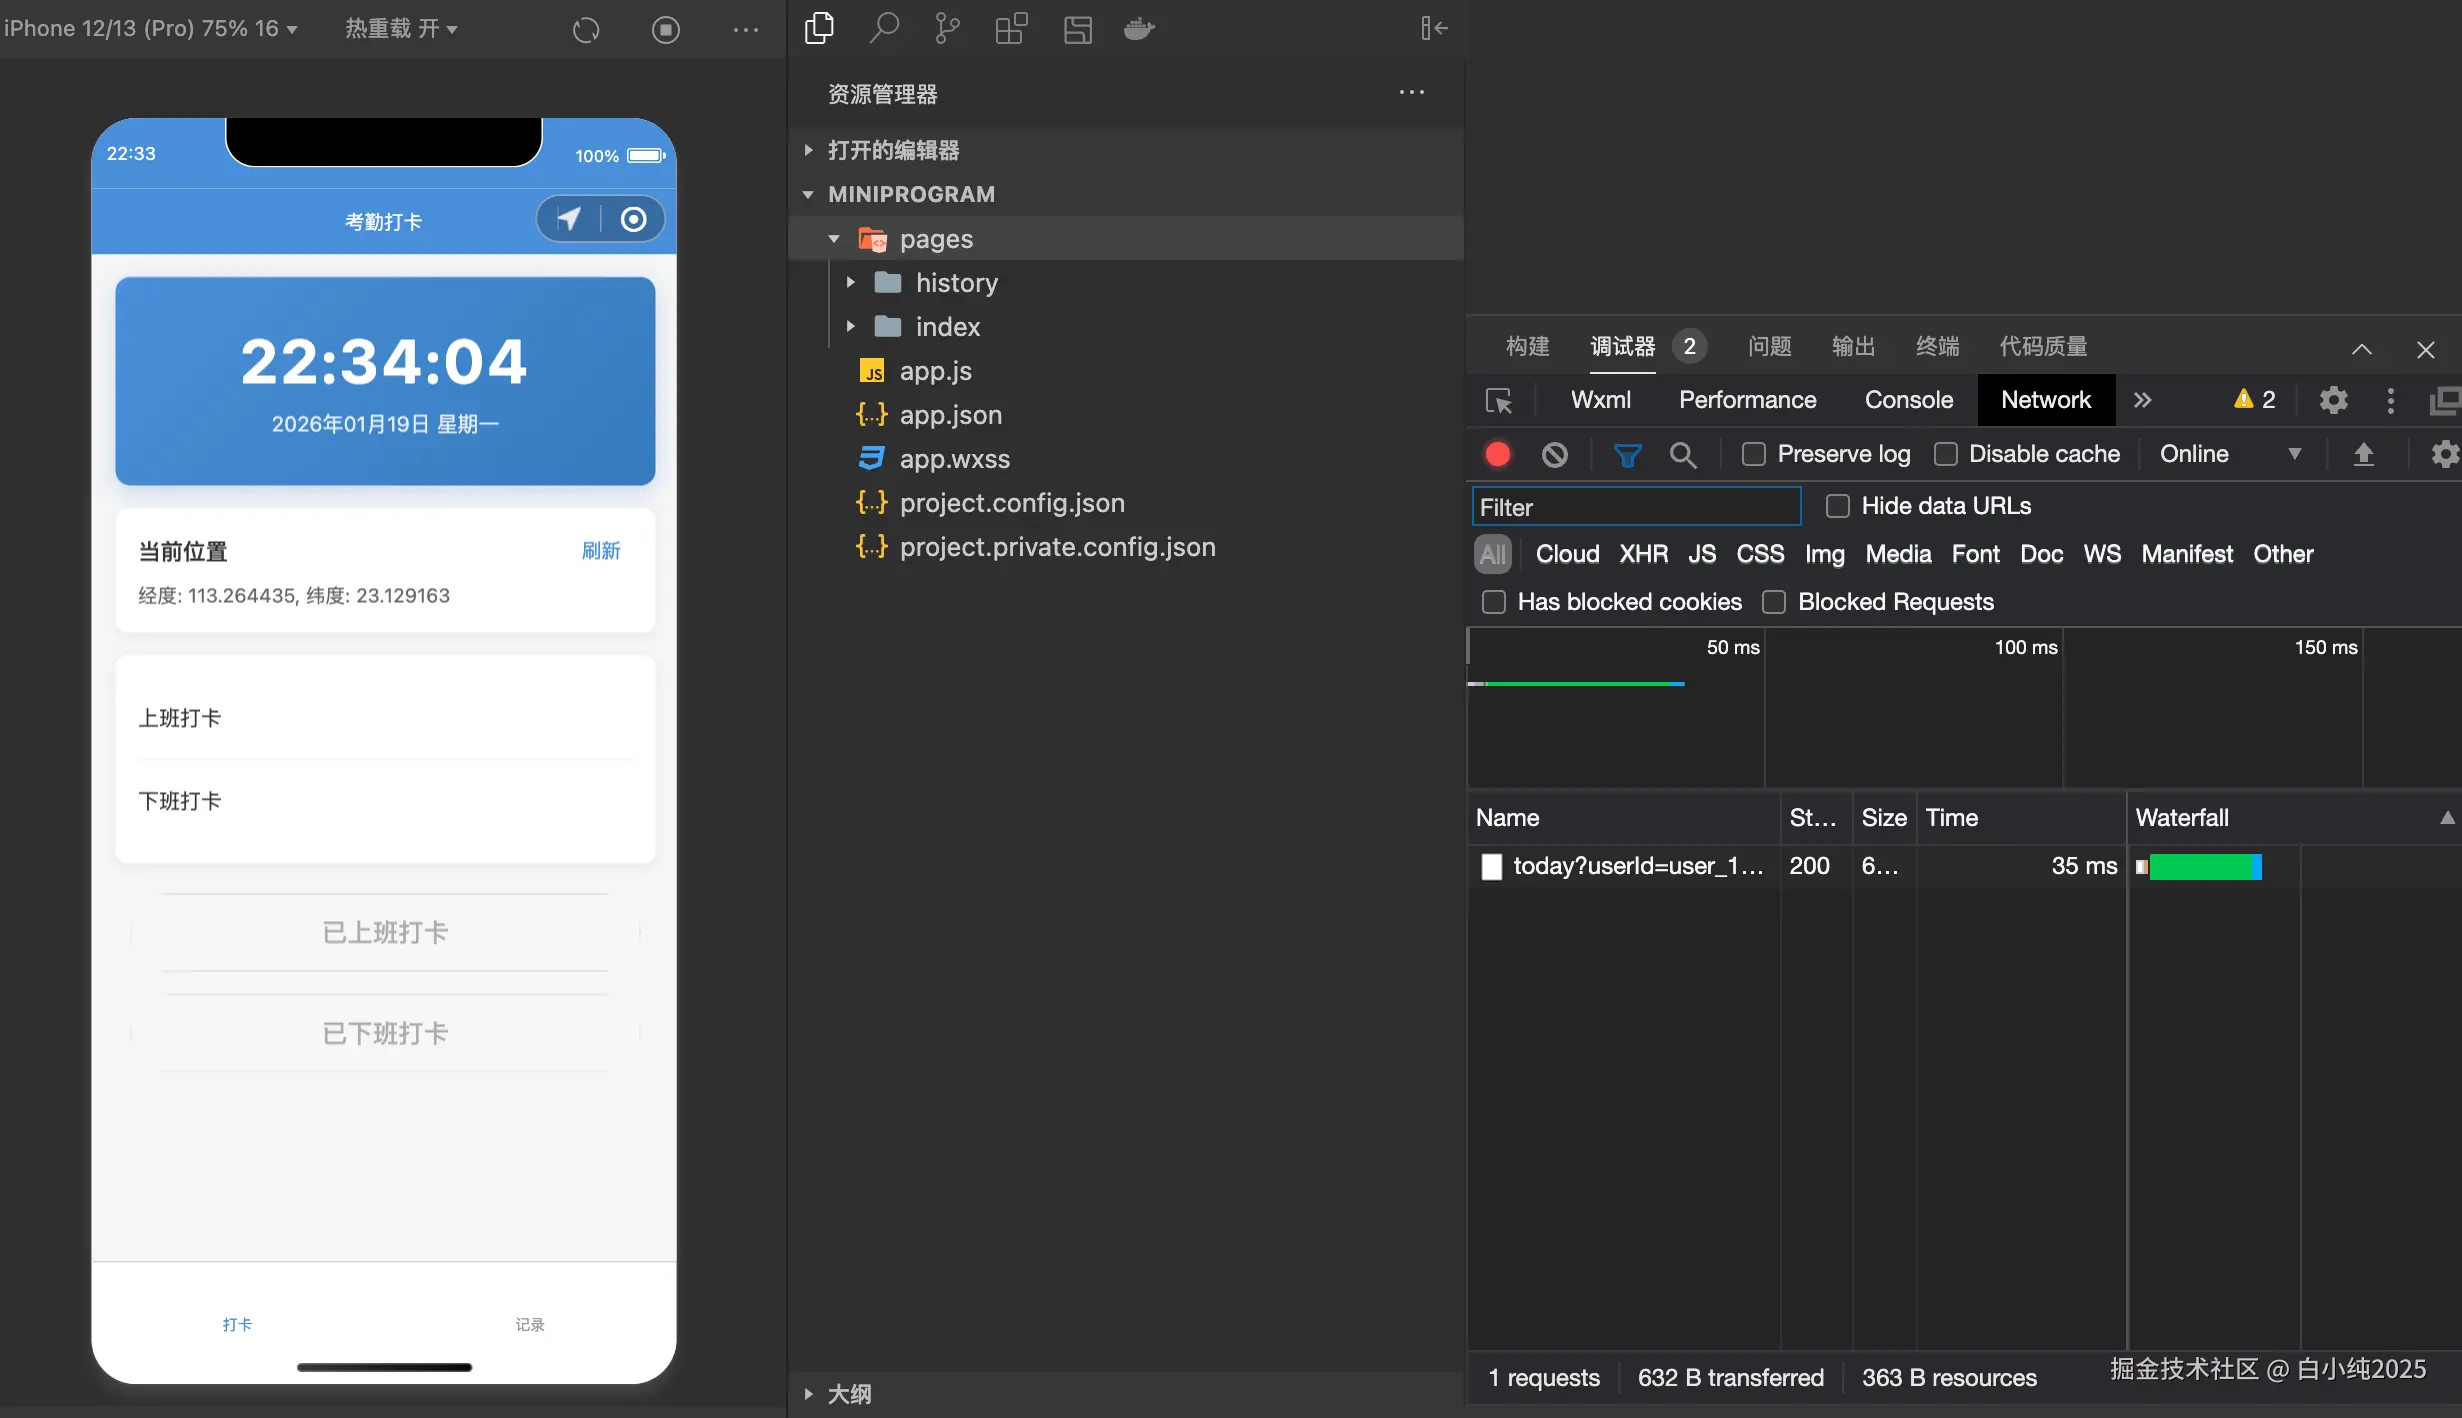Open the Online throttling dropdown

pos(2229,454)
